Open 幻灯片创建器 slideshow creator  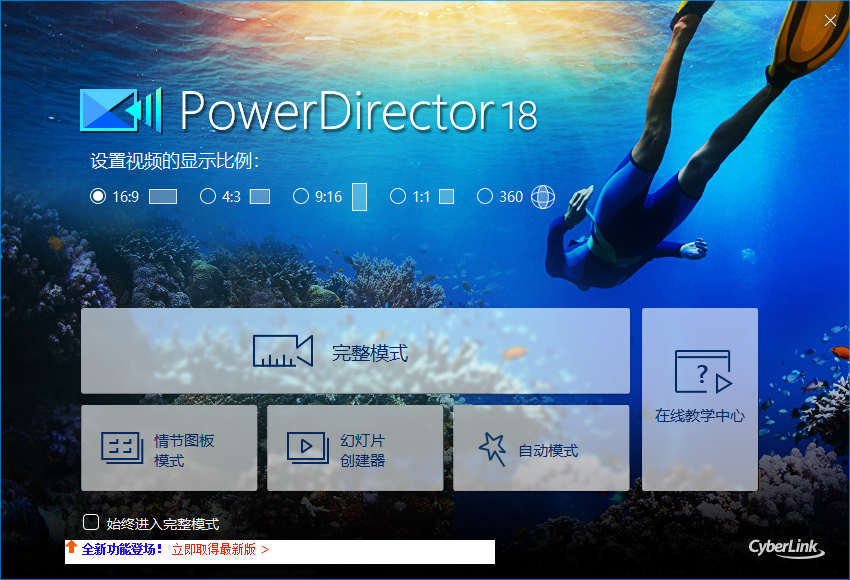[x=355, y=448]
